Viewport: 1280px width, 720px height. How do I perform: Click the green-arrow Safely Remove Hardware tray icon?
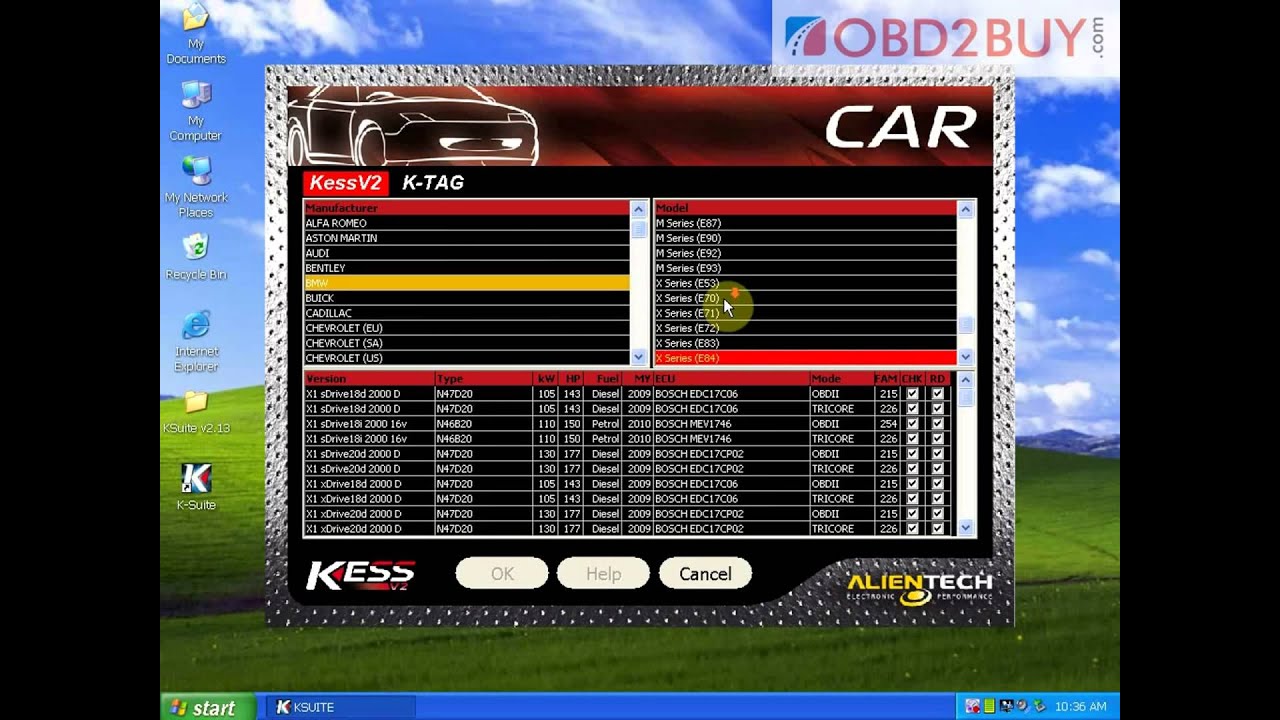(1039, 707)
